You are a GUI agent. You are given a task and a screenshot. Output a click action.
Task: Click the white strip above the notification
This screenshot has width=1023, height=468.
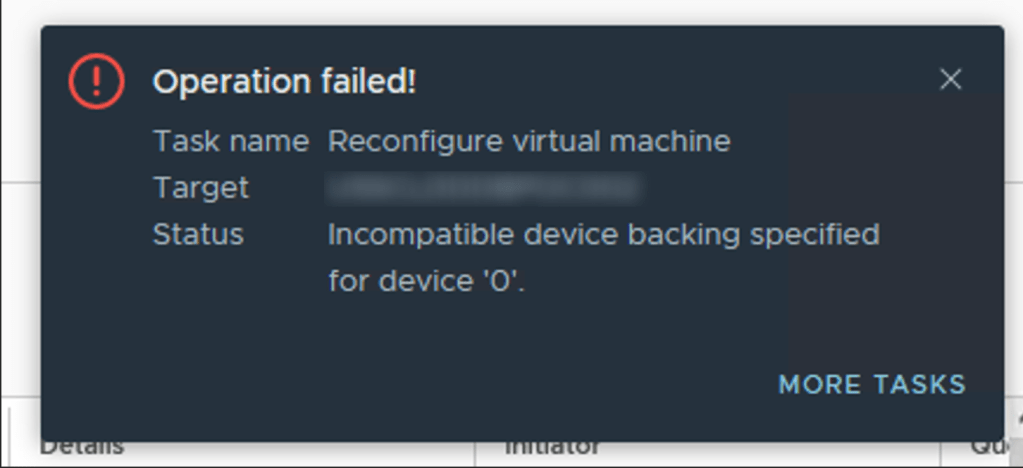[x=500, y=10]
